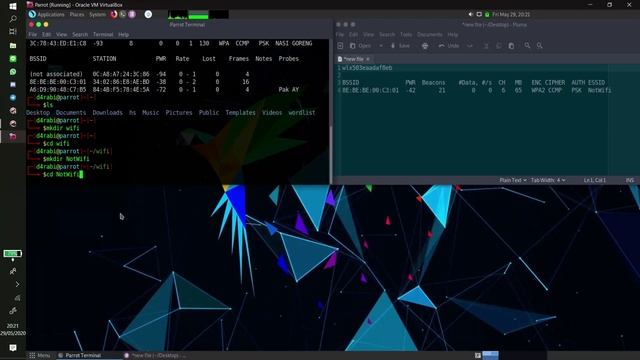The width and height of the screenshot is (640, 360).
Task: Open Terminal menu in Parrot Terminal
Action: pos(103,35)
